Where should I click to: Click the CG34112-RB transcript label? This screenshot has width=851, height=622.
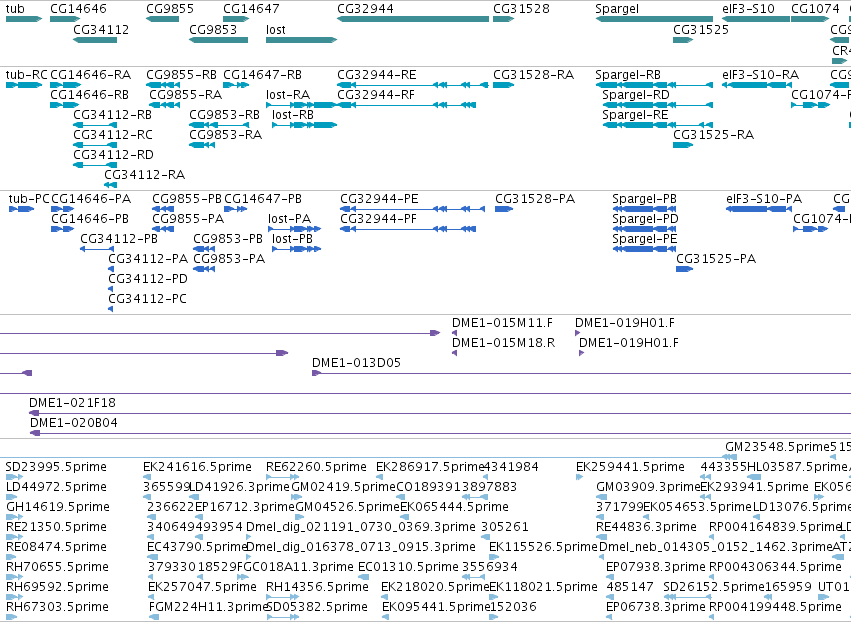click(113, 115)
